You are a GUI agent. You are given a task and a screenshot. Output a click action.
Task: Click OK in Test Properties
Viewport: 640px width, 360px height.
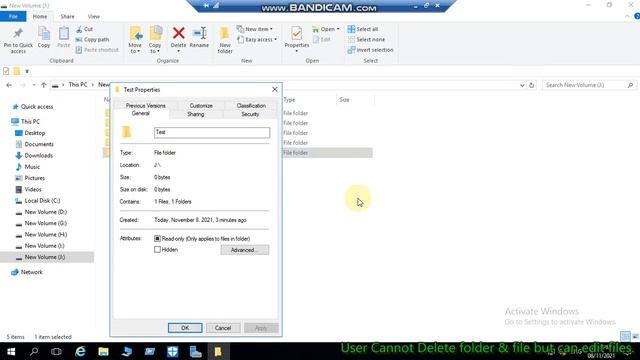(185, 328)
